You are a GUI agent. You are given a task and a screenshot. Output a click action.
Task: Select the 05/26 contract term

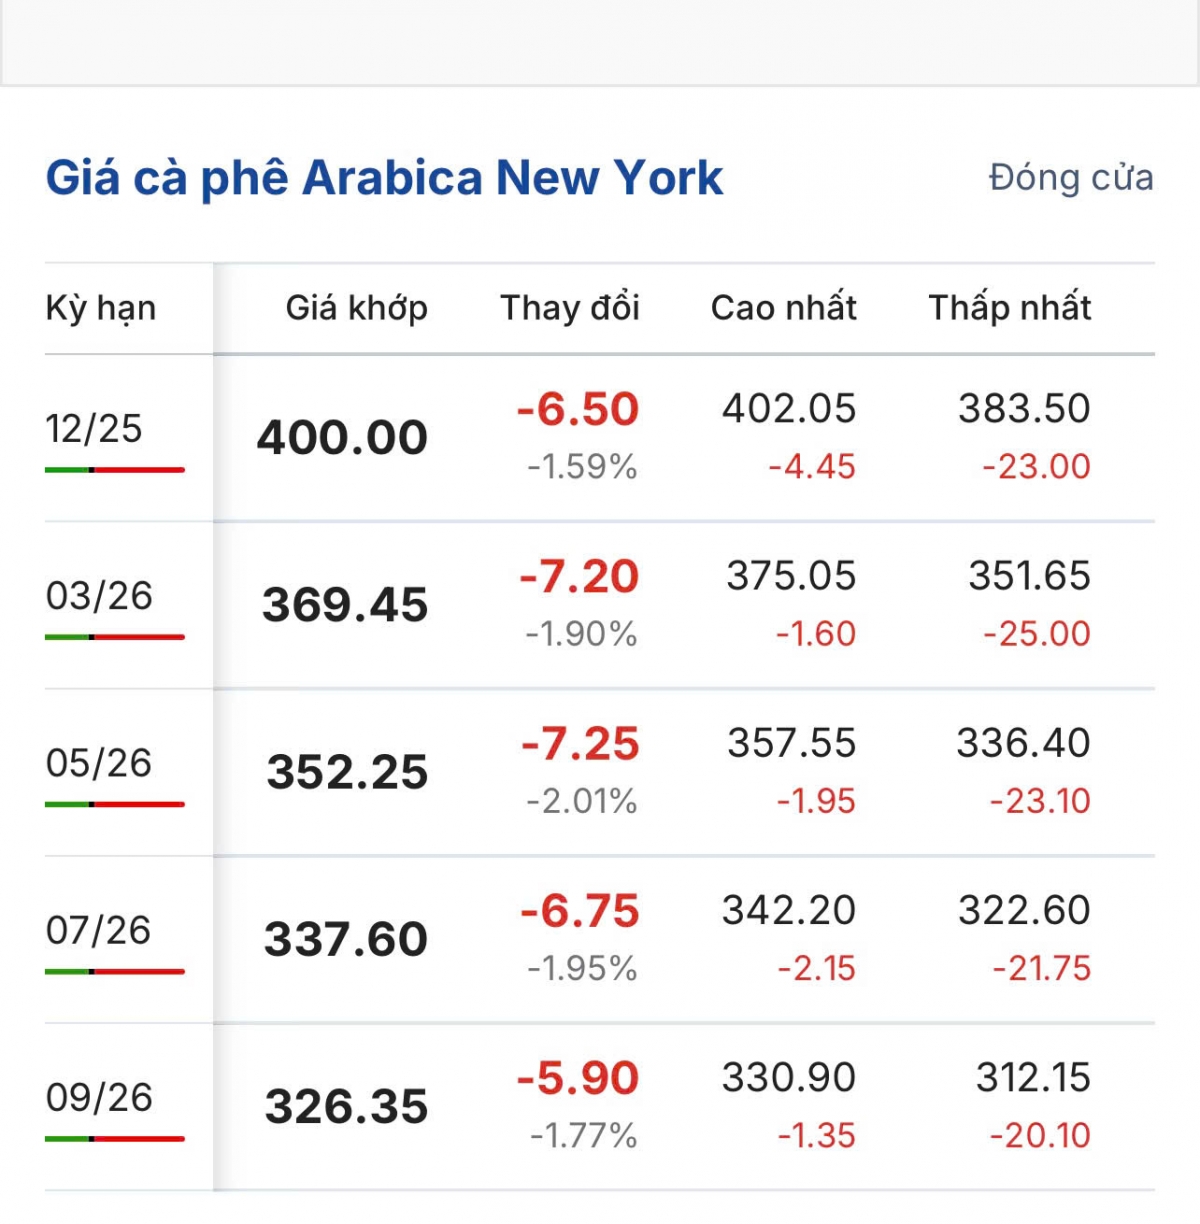point(99,763)
